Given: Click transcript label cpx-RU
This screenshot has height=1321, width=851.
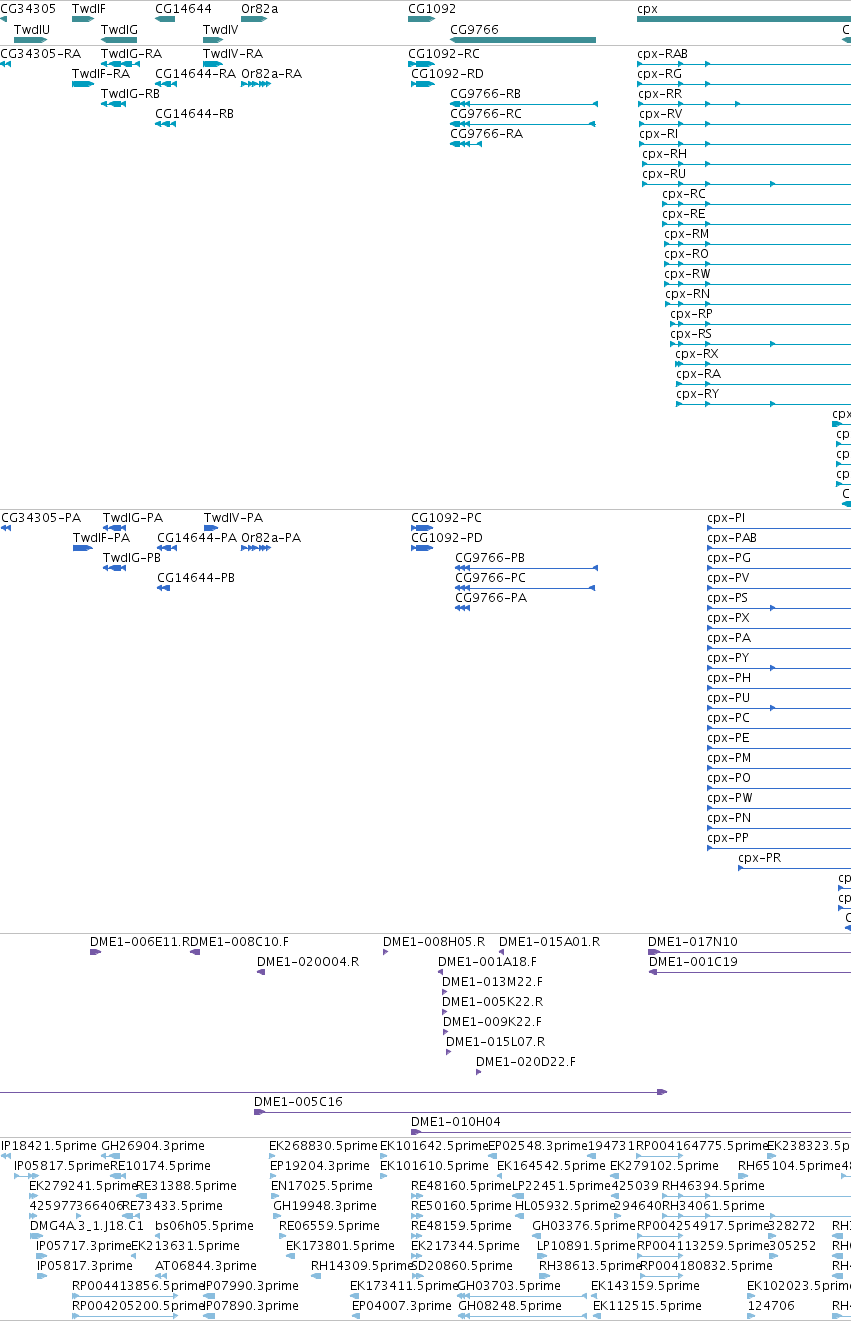Looking at the screenshot, I should [x=664, y=174].
